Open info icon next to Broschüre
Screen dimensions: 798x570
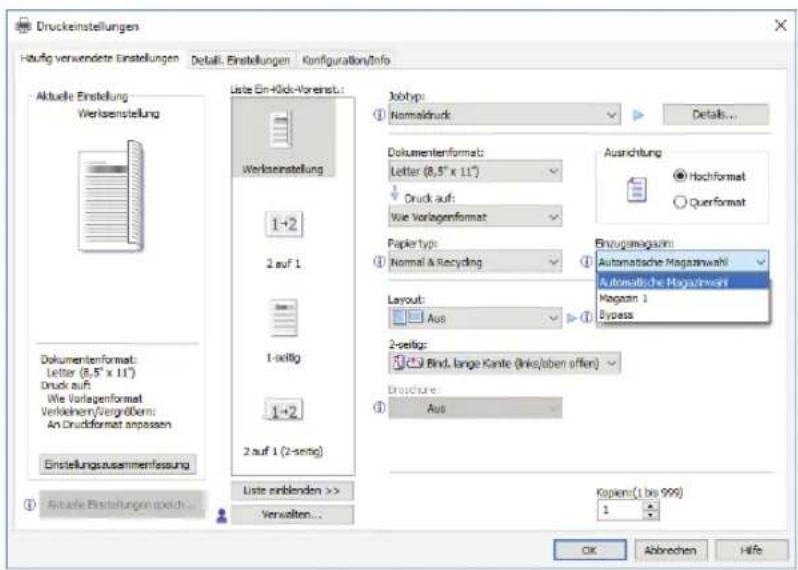pyautogui.click(x=378, y=408)
